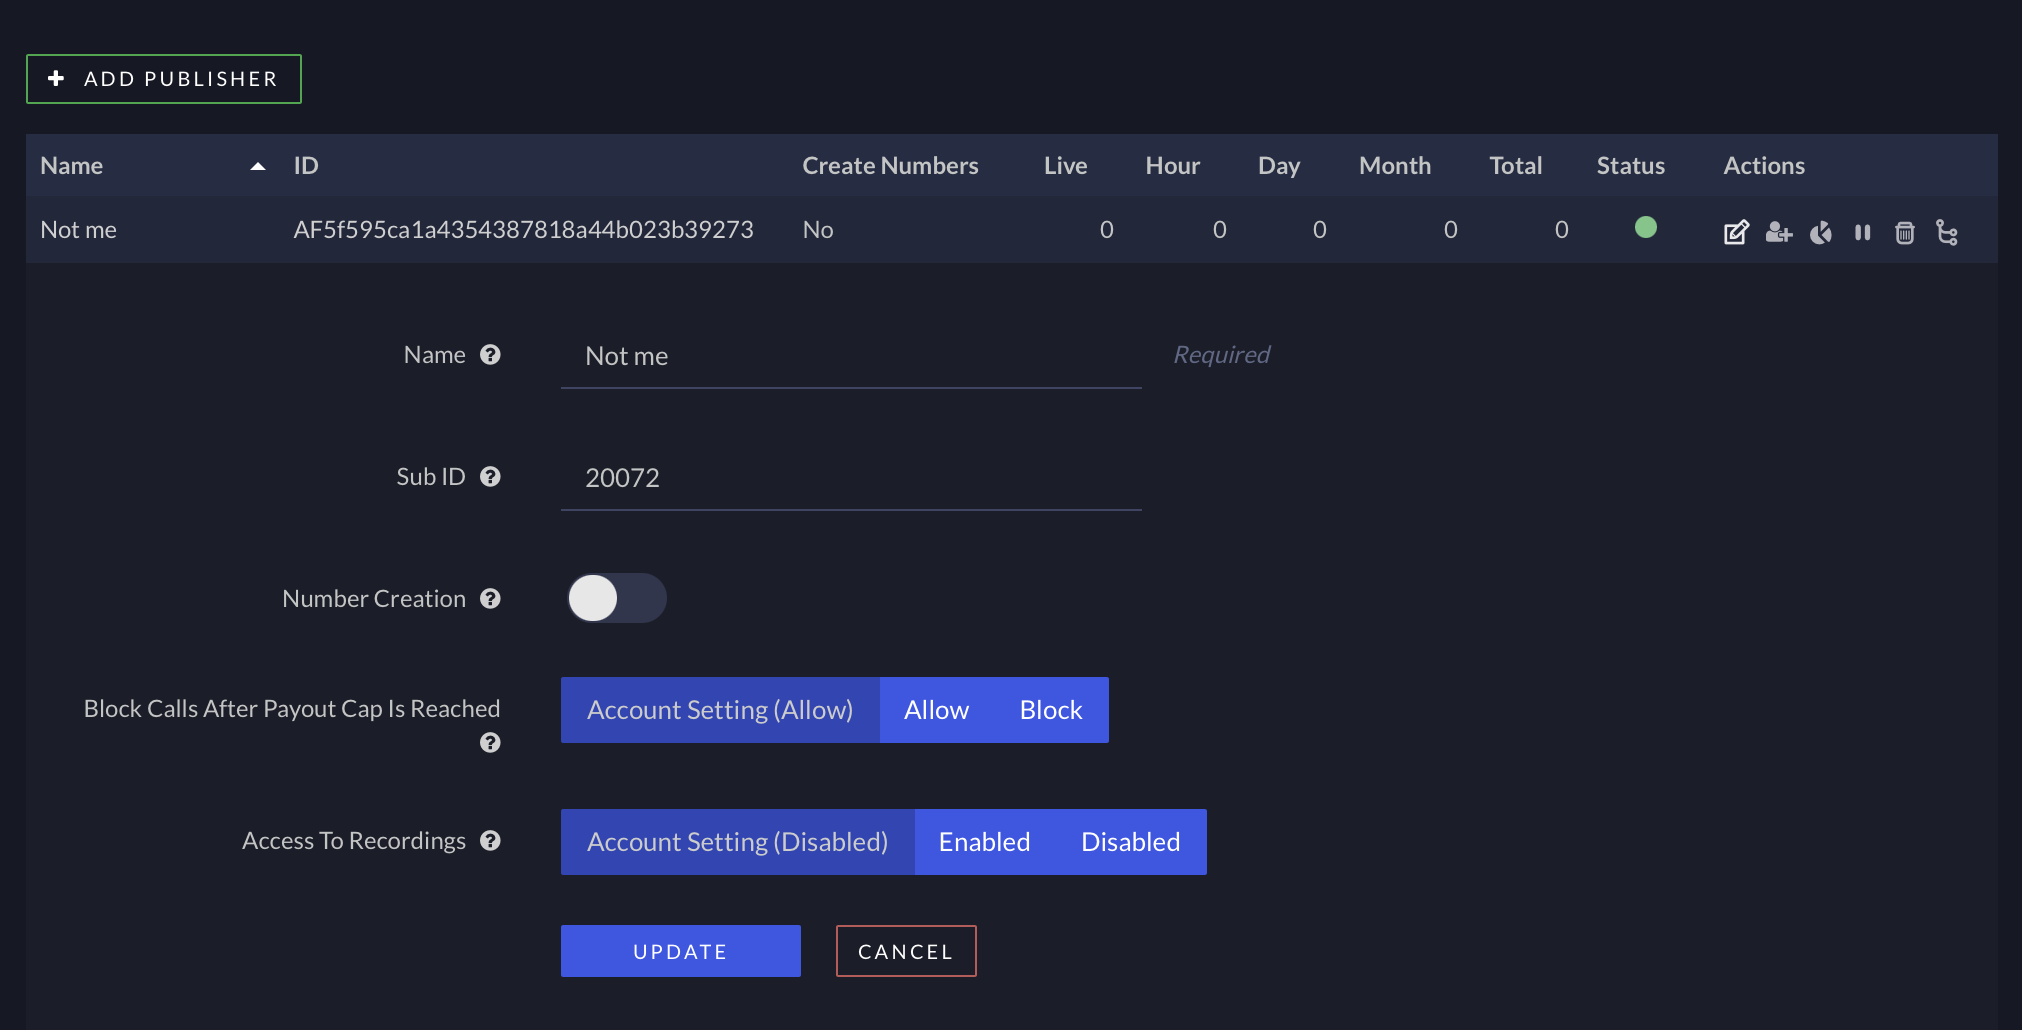Image resolution: width=2022 pixels, height=1030 pixels.
Task: Click the ID AF5f595ca1a4354387818a44b023b39273
Action: click(523, 230)
